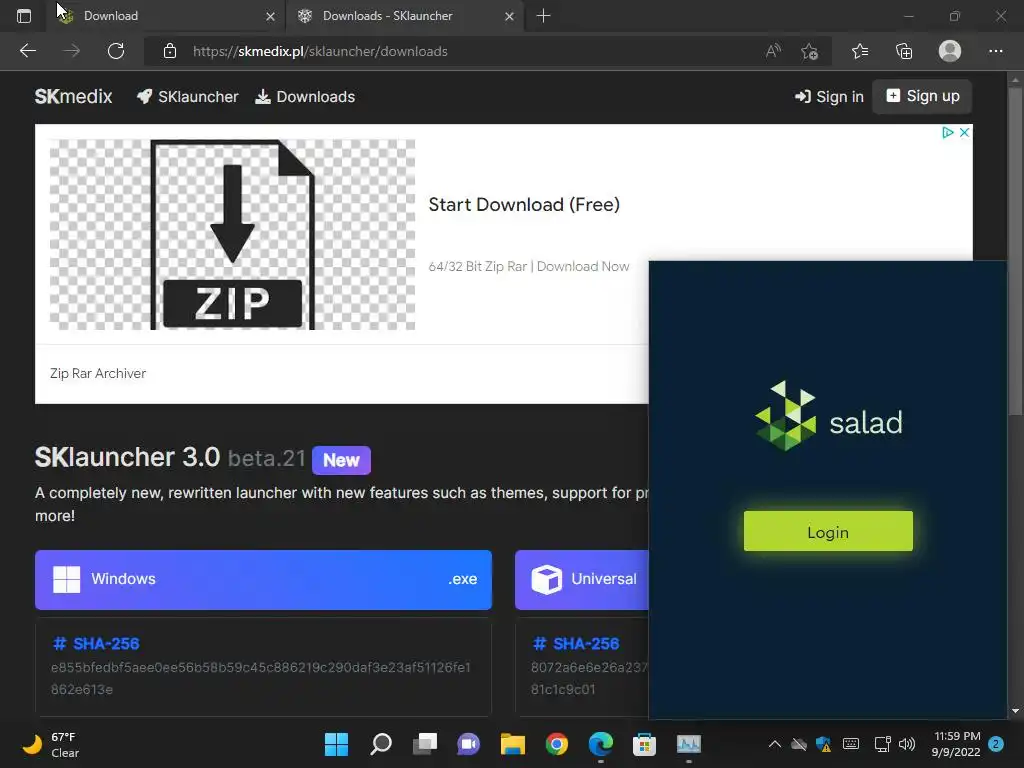The image size is (1024, 768).
Task: Click the ZIP file ad image
Action: pyautogui.click(x=232, y=234)
